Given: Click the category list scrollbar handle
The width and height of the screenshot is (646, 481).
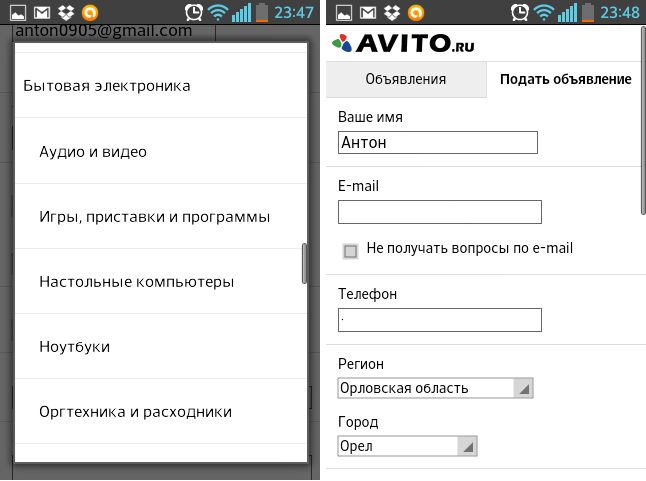Looking at the screenshot, I should [304, 263].
